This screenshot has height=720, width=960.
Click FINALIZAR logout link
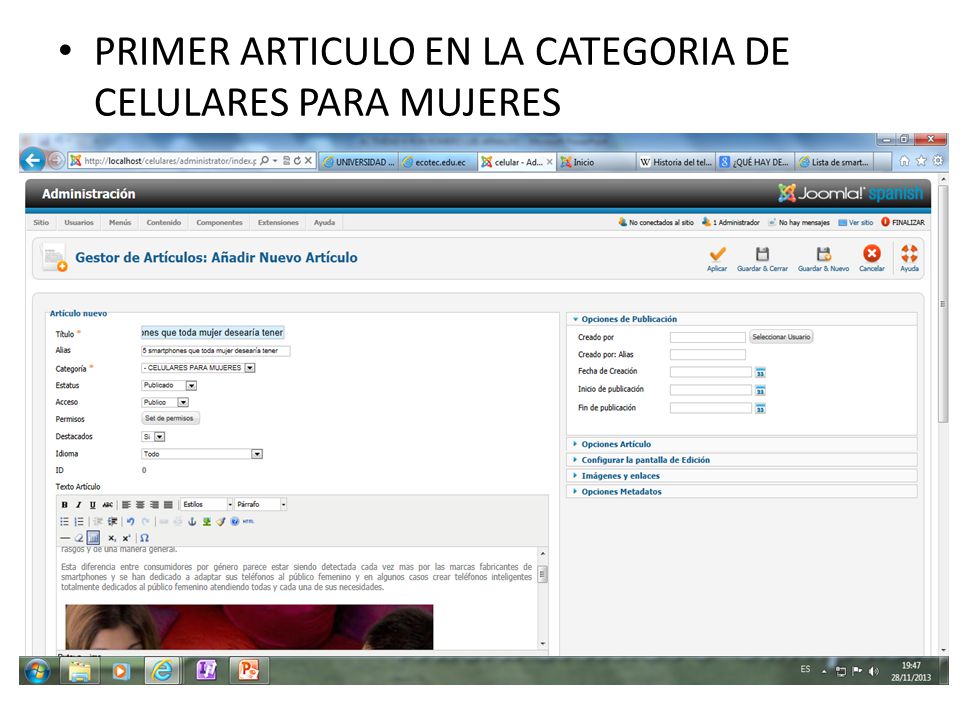point(903,223)
